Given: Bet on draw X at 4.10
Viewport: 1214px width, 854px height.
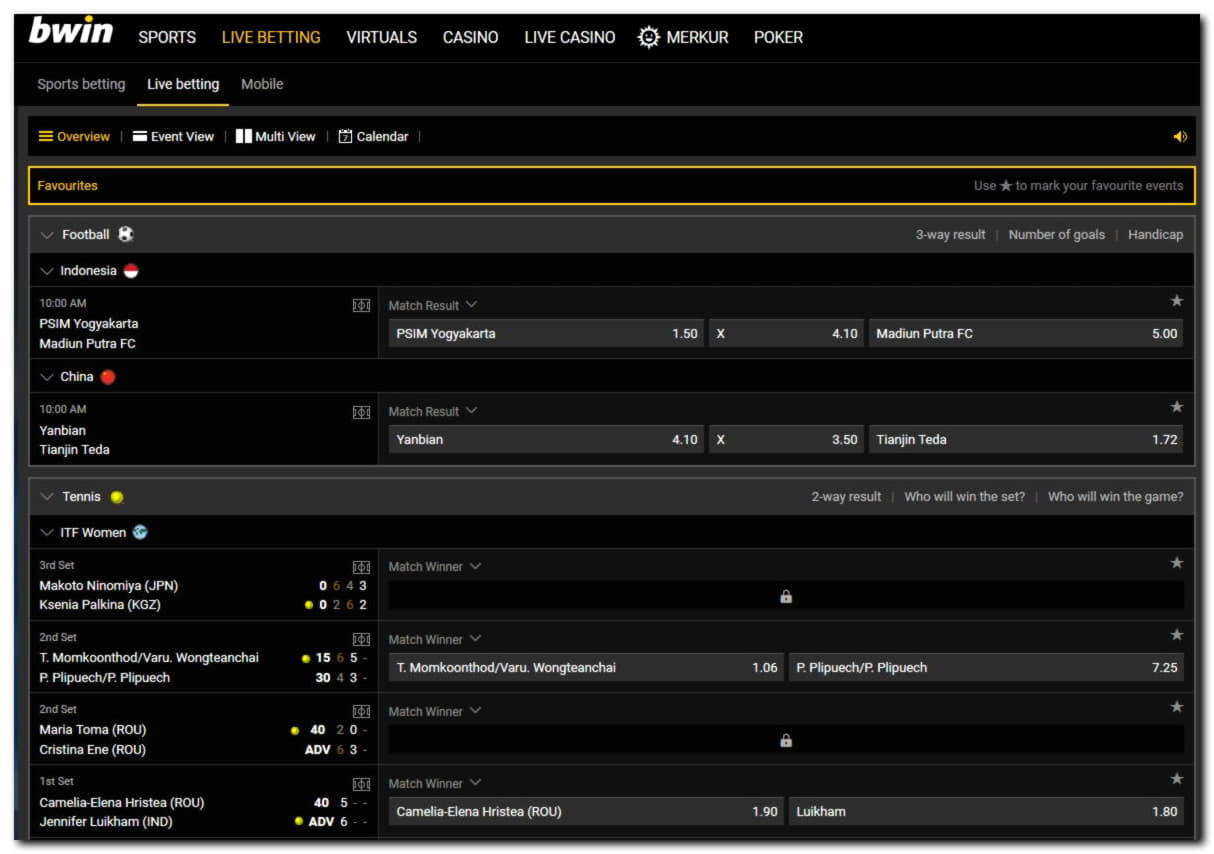Looking at the screenshot, I should click(x=786, y=333).
